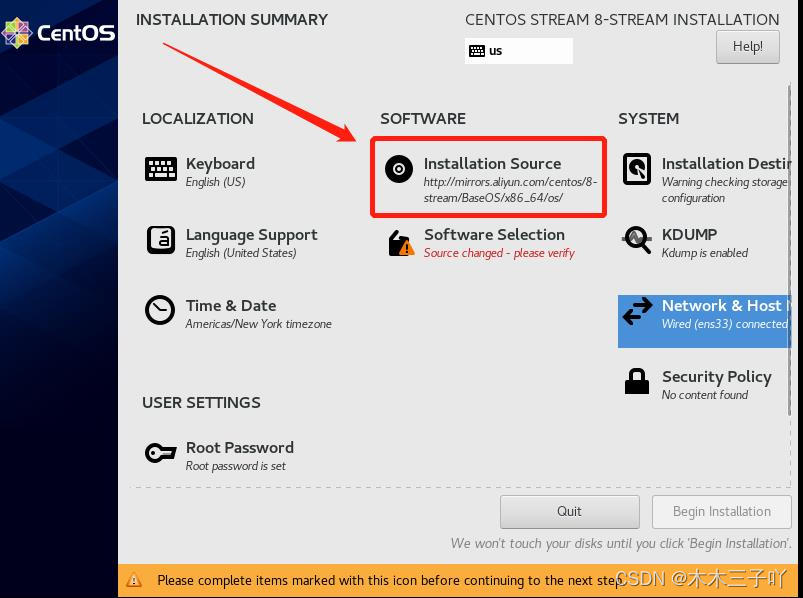Open the keyboard layout selector showing us
This screenshot has height=598, width=803.
(518, 50)
